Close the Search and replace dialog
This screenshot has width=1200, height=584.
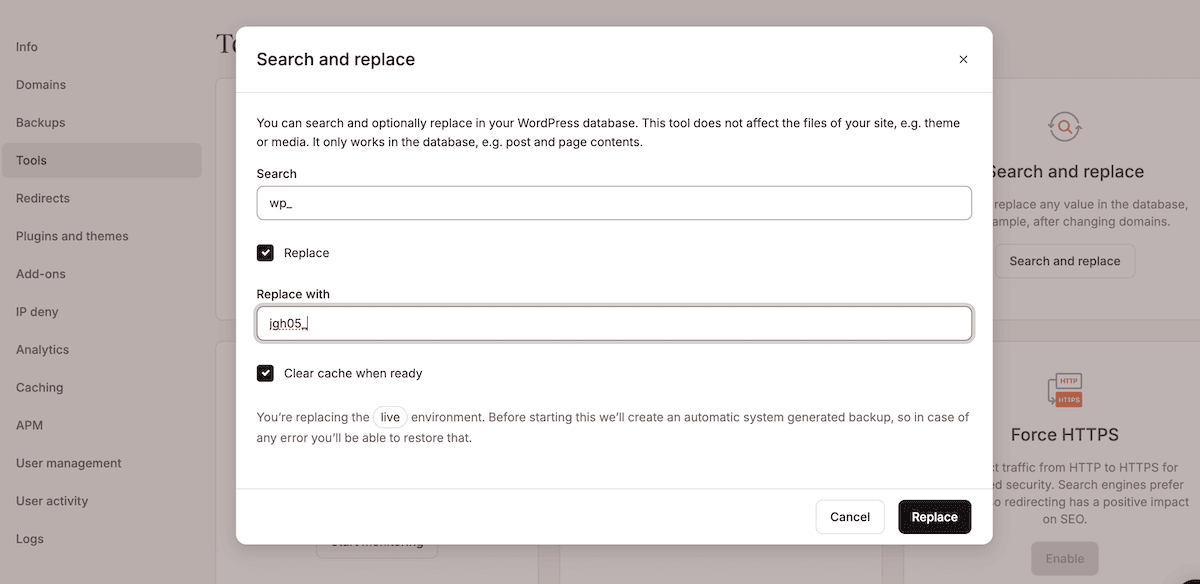click(963, 60)
